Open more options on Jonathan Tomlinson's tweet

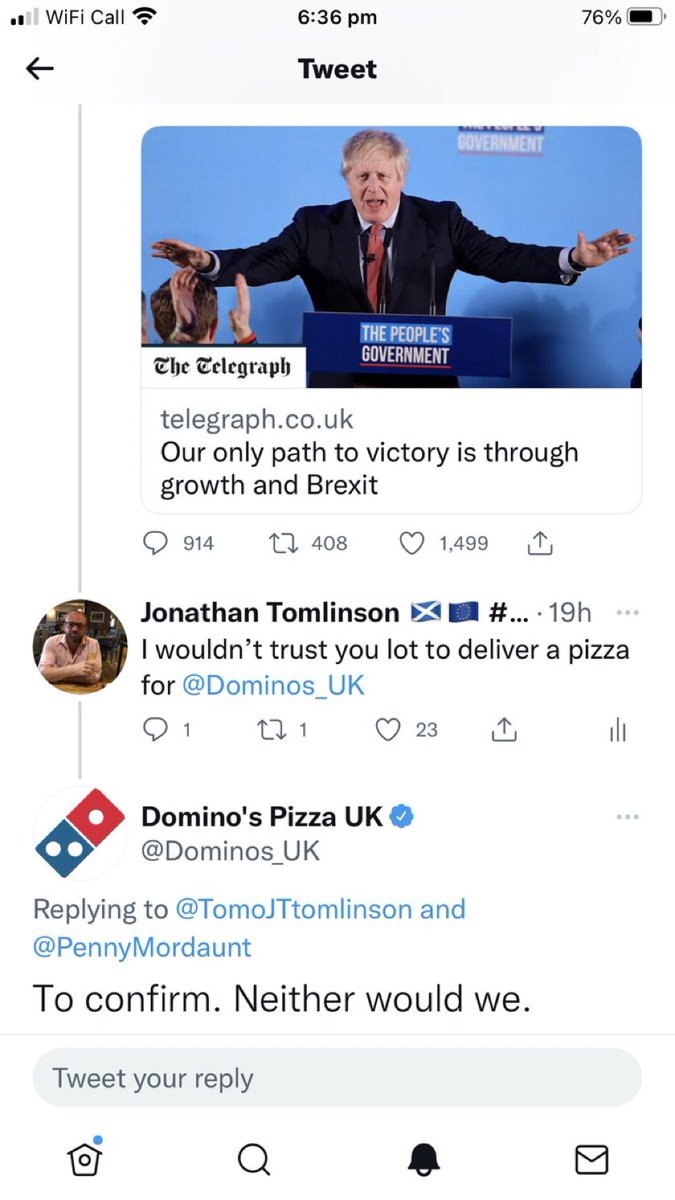[x=627, y=613]
